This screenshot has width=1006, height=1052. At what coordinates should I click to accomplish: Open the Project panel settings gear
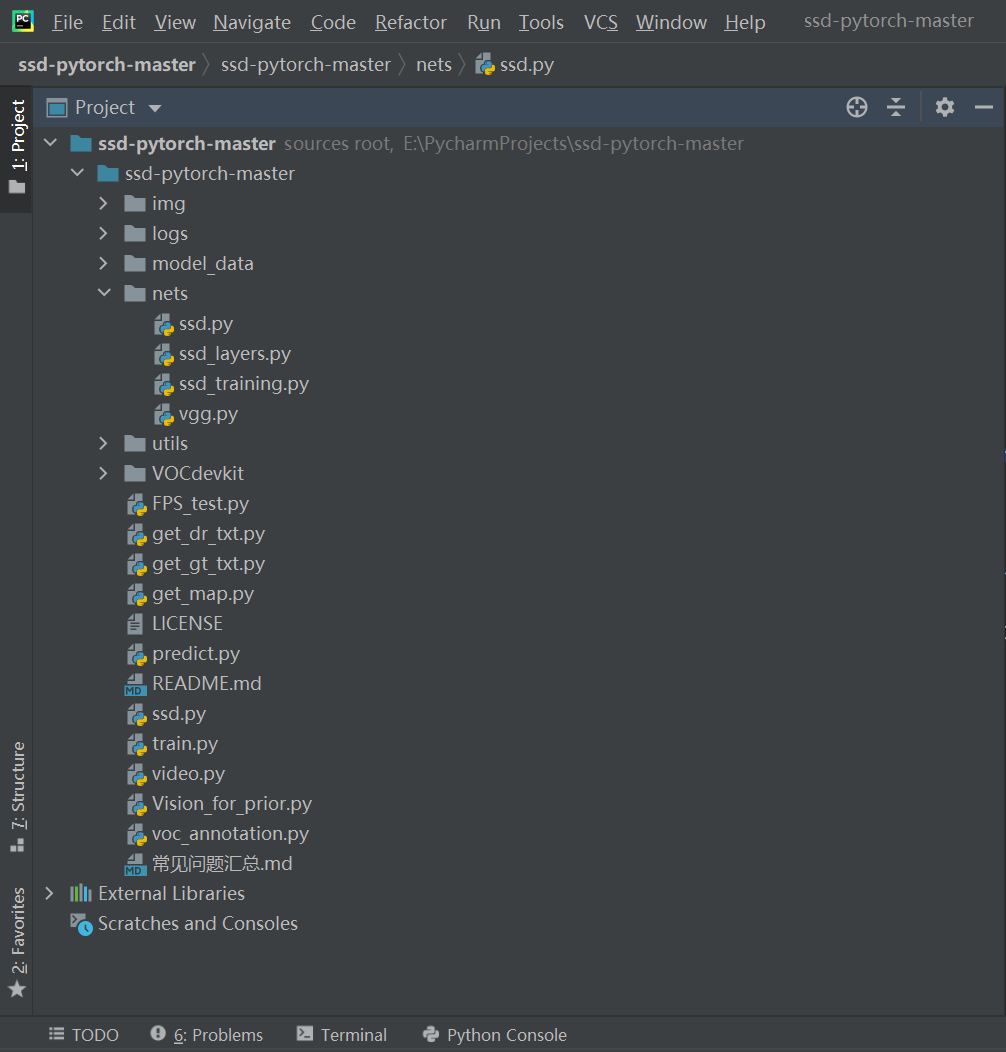click(x=944, y=107)
